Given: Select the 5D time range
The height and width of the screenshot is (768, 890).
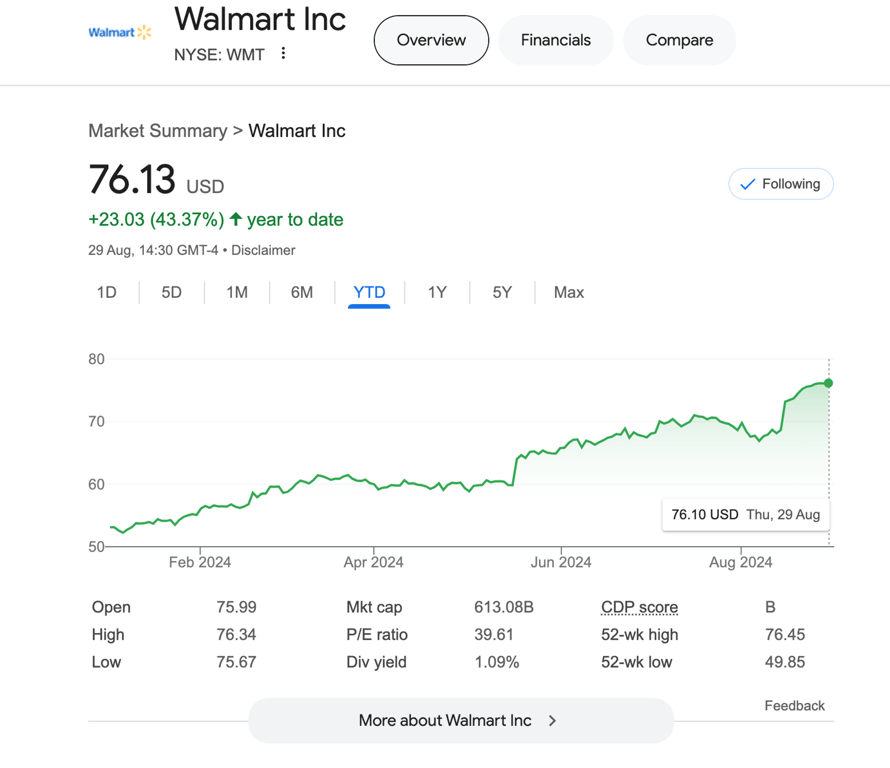Looking at the screenshot, I should pyautogui.click(x=172, y=292).
